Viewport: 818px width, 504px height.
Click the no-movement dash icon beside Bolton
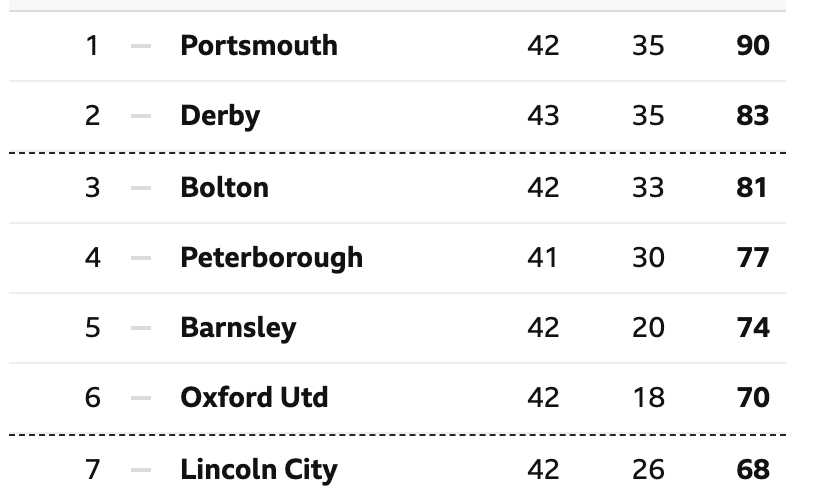[x=141, y=188]
